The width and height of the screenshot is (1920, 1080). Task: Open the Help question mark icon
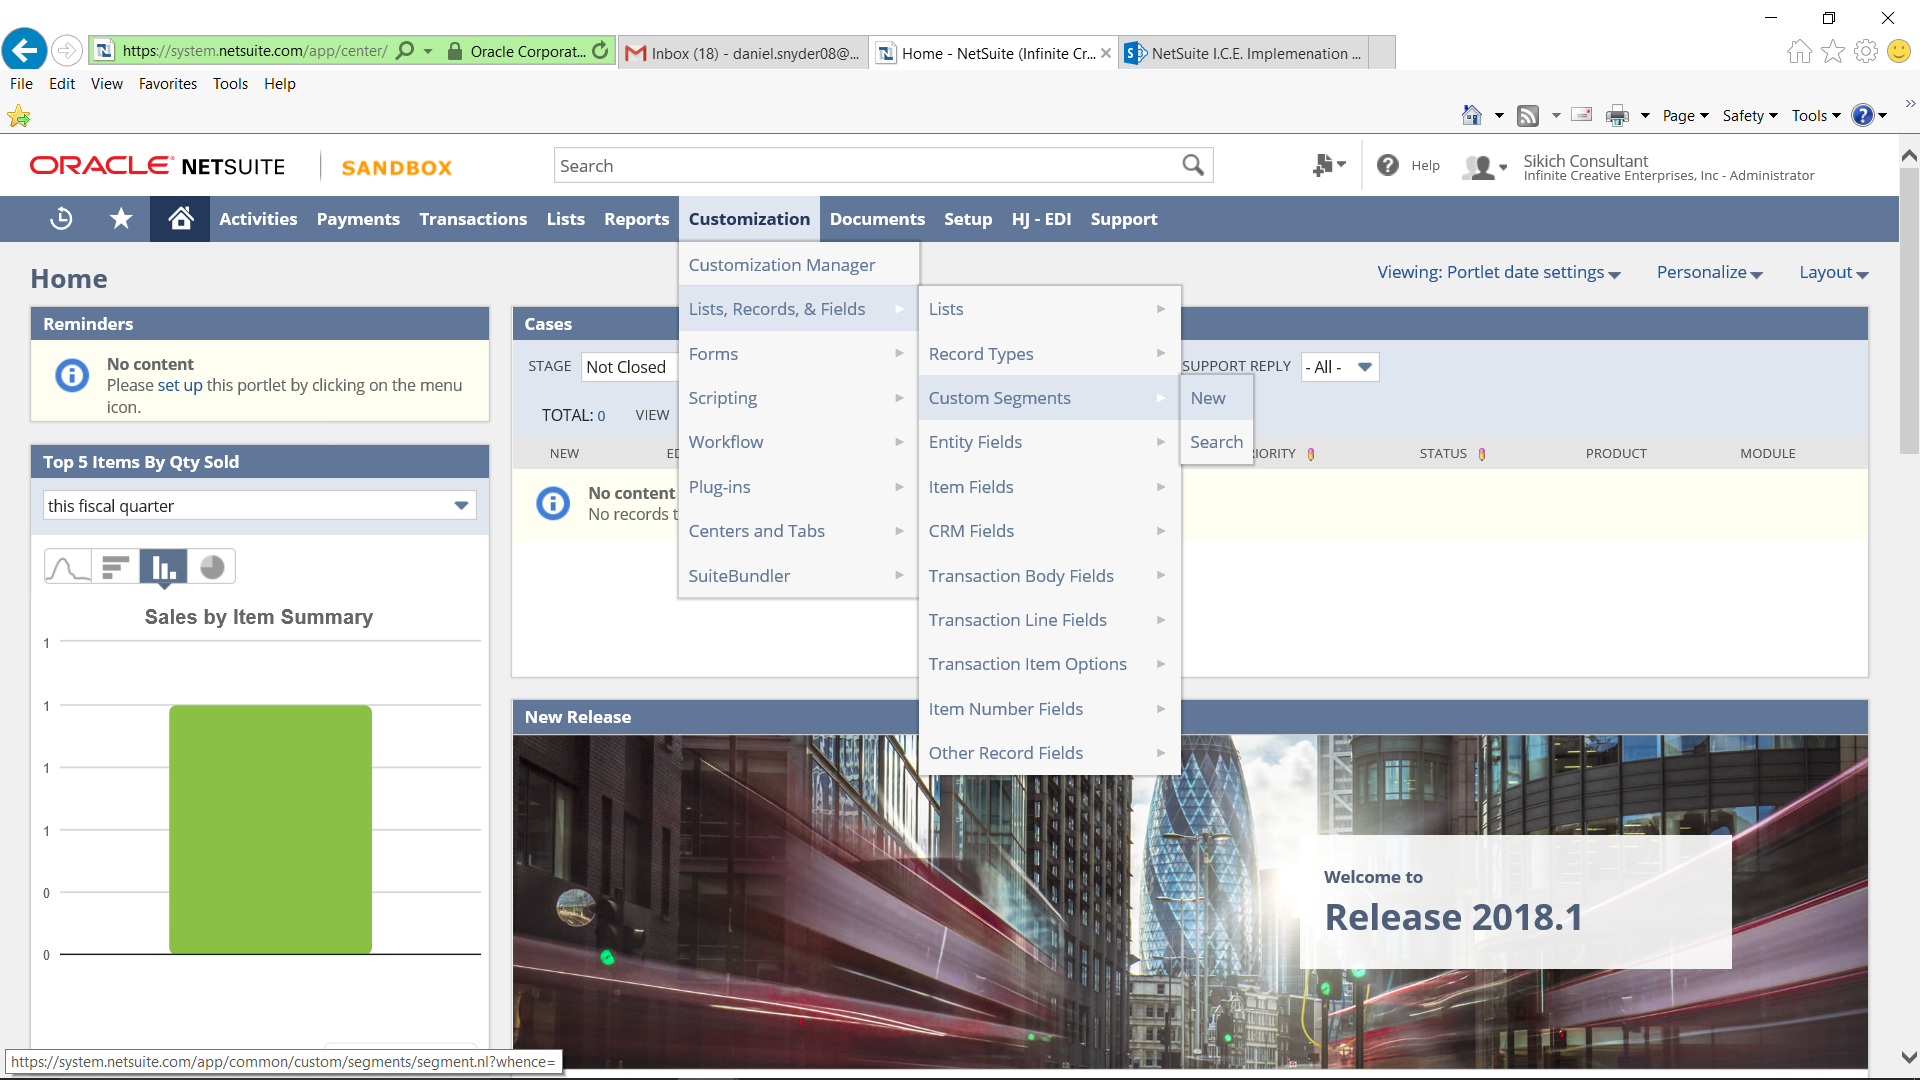click(1388, 165)
